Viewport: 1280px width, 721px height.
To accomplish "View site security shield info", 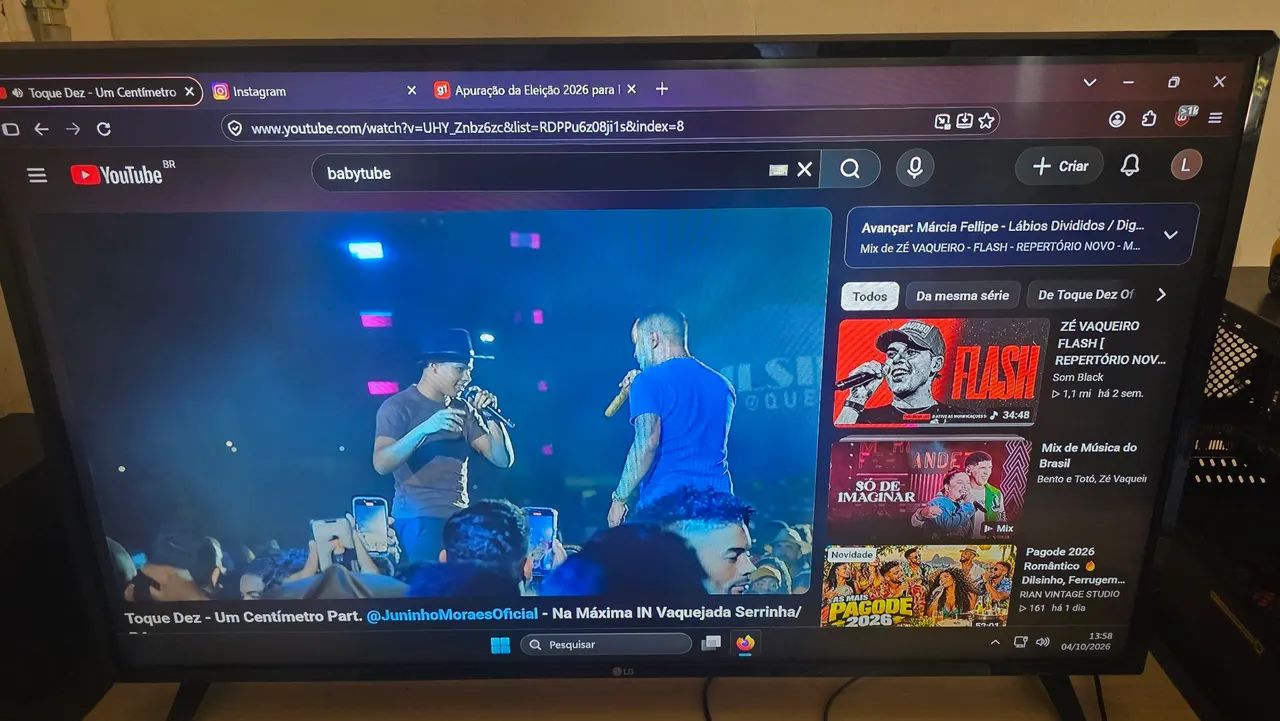I will point(235,128).
